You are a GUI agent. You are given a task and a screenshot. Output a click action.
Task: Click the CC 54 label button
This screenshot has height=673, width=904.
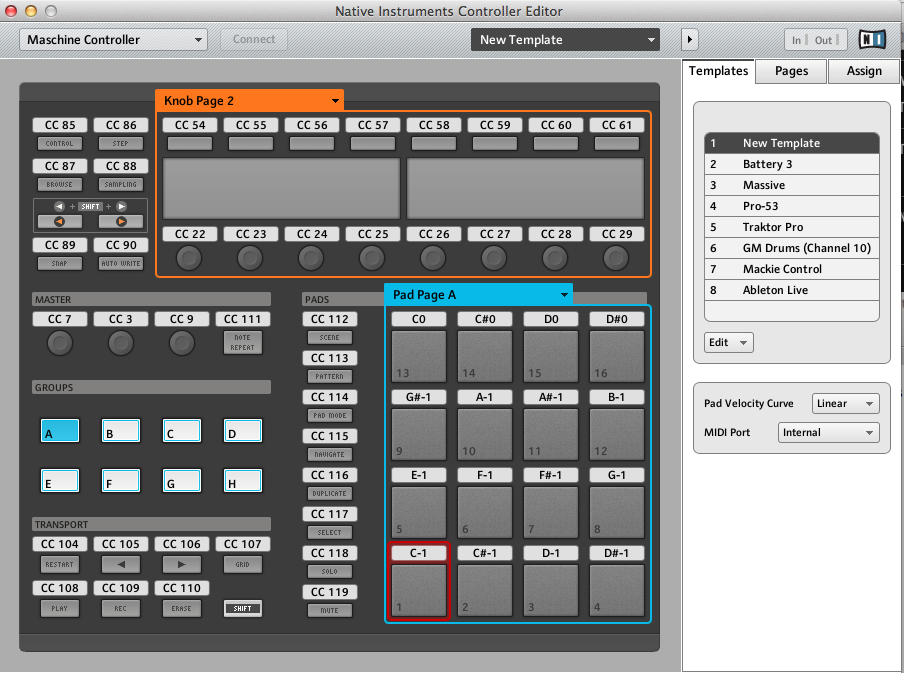click(190, 125)
